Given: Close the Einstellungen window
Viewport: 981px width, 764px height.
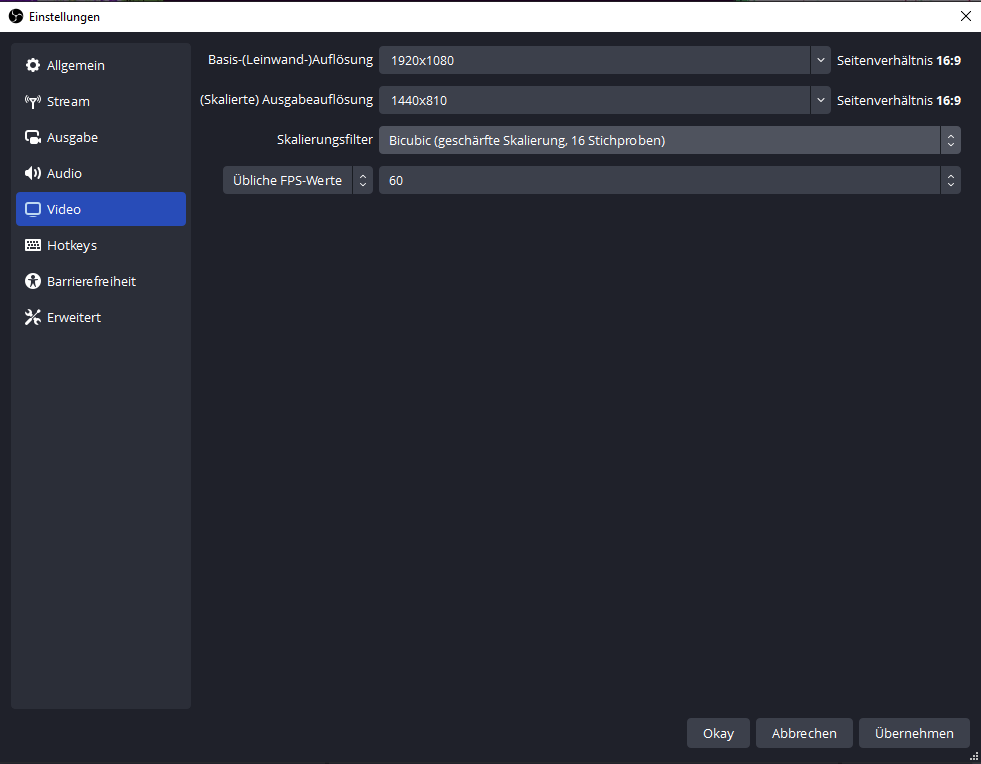Looking at the screenshot, I should click(965, 16).
